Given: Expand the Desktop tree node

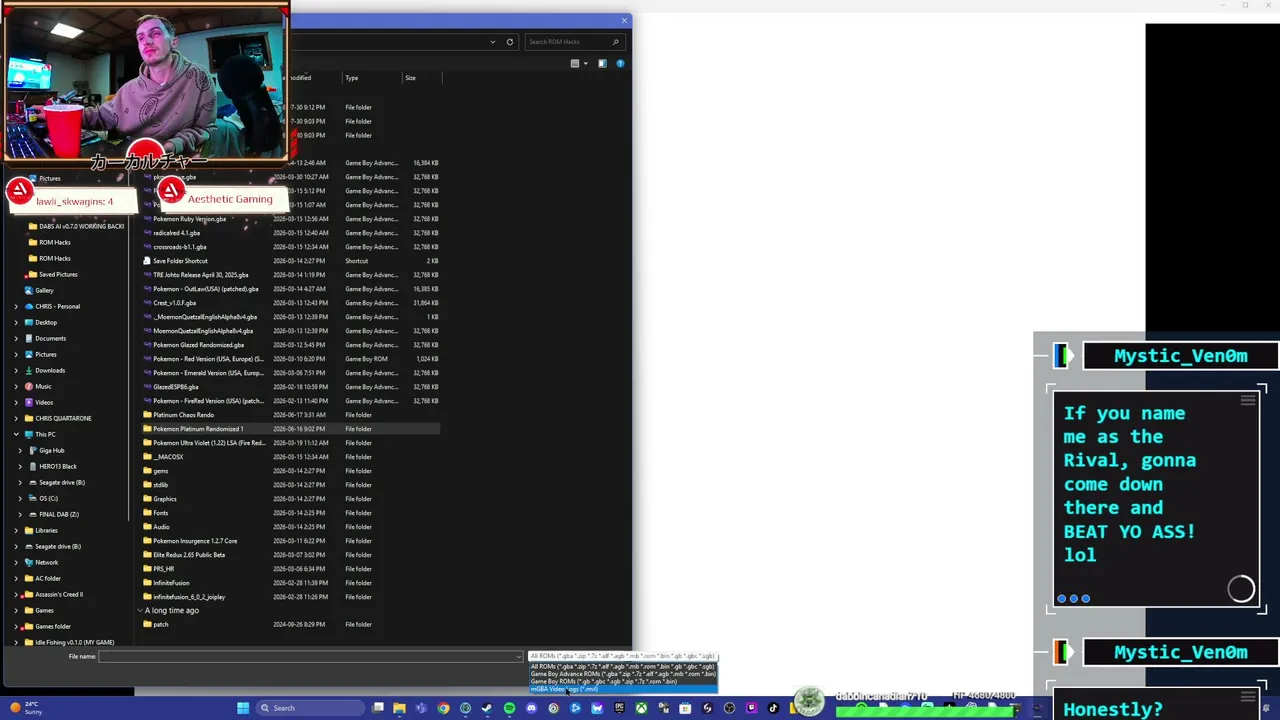Looking at the screenshot, I should pos(16,322).
